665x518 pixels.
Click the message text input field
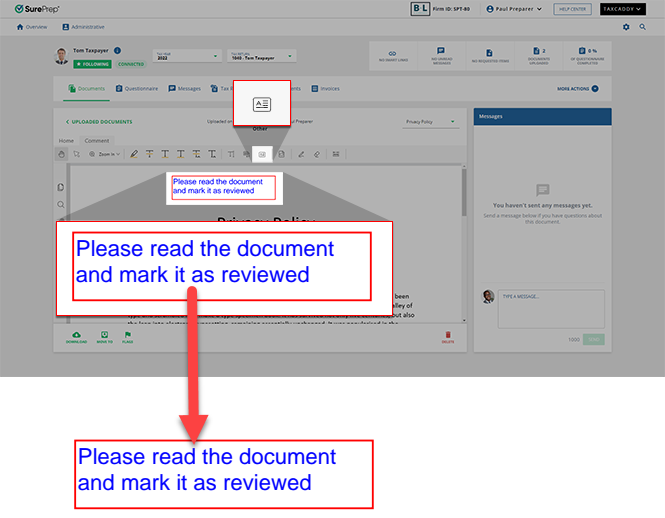click(551, 309)
